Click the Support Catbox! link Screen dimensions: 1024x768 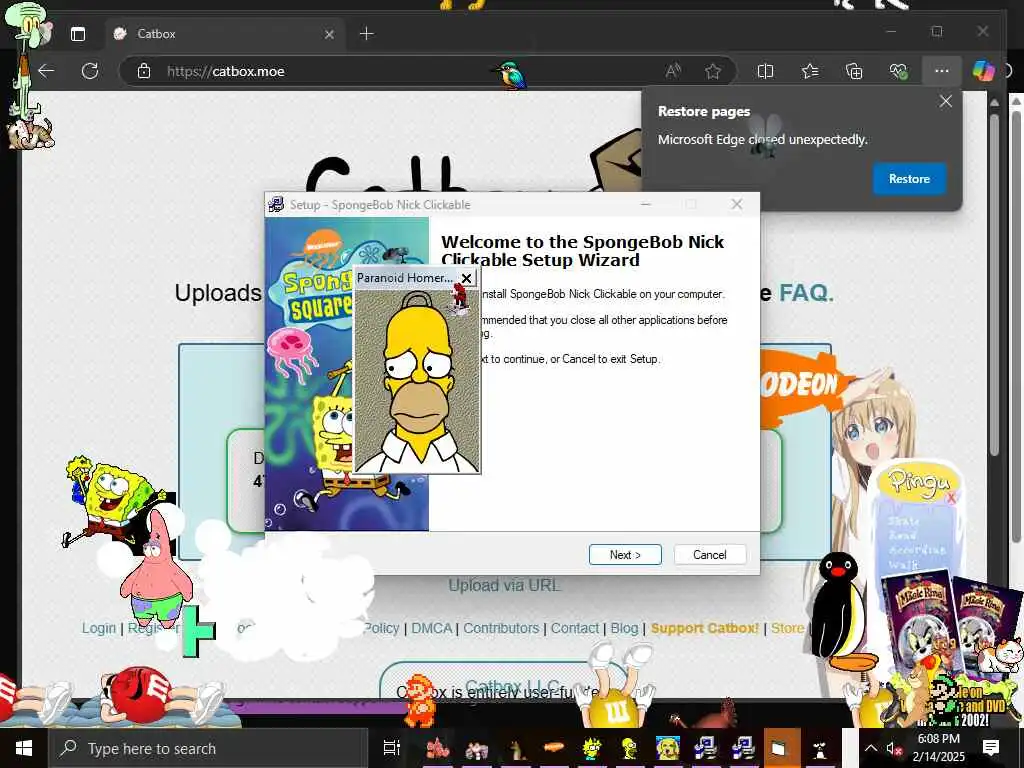[x=705, y=628]
